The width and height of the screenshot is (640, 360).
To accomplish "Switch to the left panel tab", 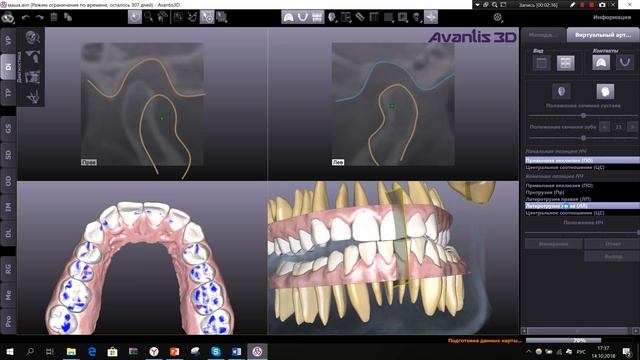I will point(543,35).
